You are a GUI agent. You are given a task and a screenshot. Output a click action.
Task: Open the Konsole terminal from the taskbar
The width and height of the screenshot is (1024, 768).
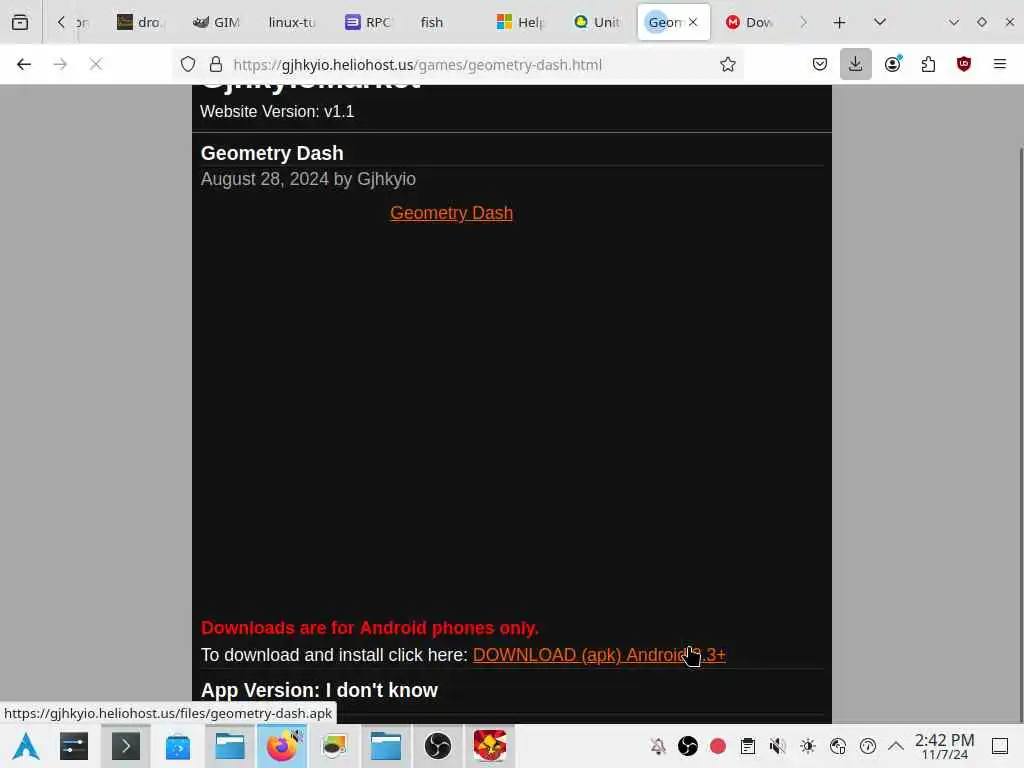(x=125, y=746)
